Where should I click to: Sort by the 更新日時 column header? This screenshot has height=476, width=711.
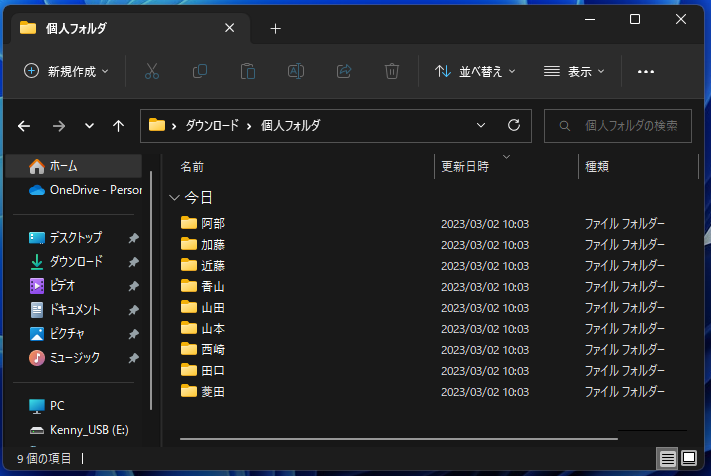click(466, 167)
